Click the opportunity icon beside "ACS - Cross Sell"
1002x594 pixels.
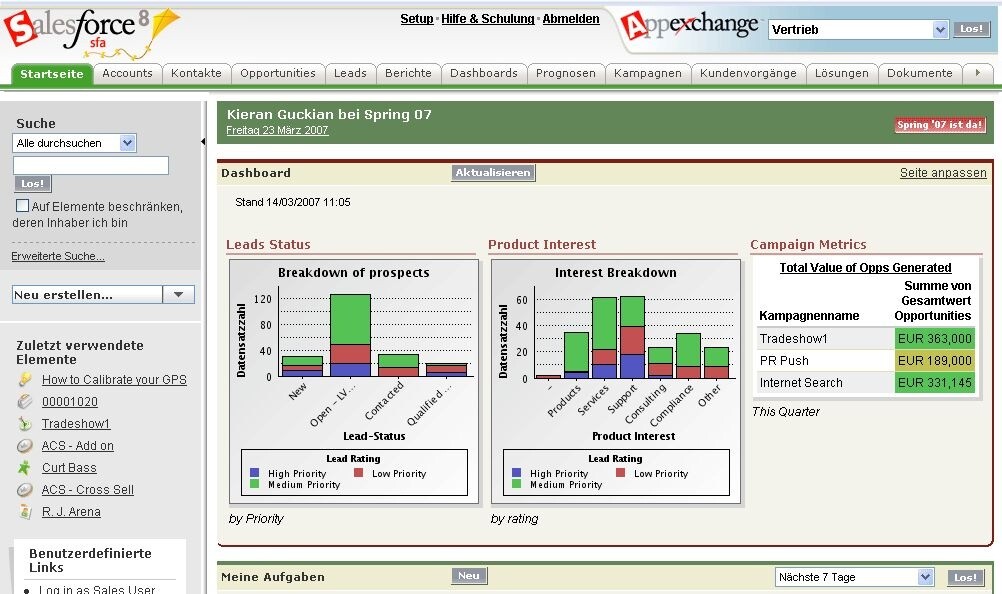[22, 489]
